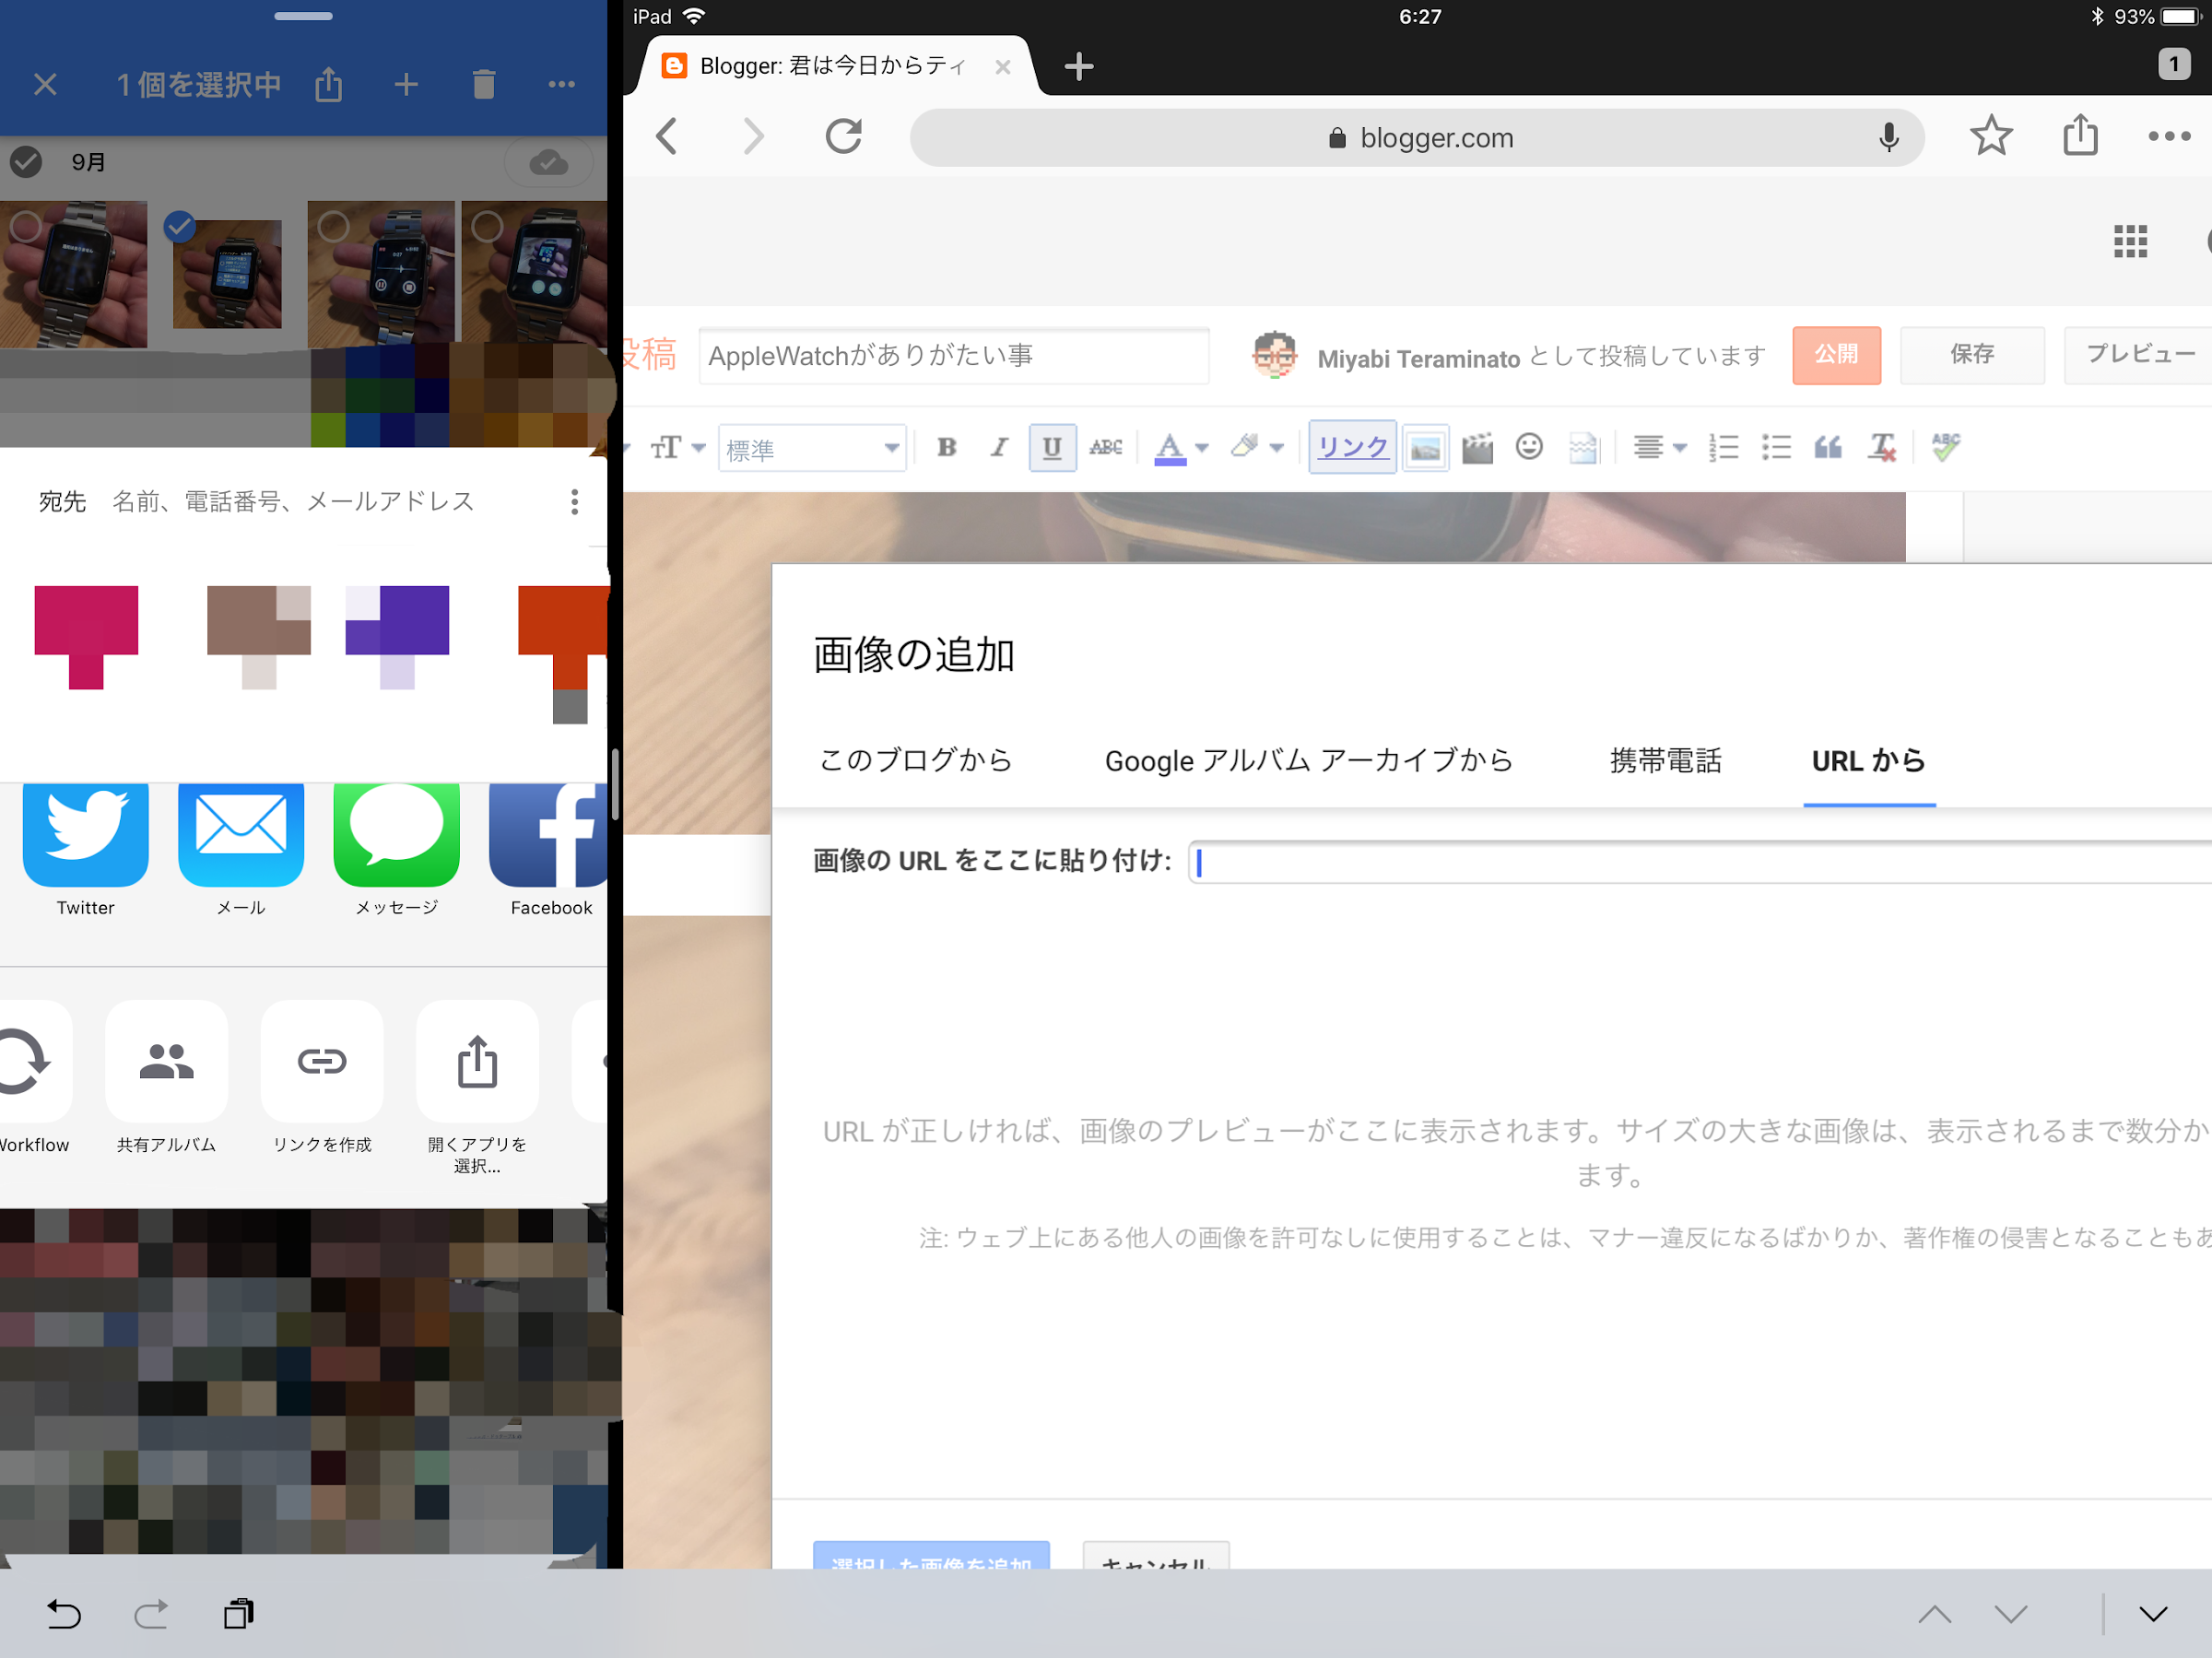Switch to 携帯電話 tab
Viewport: 2212px width, 1658px height.
point(1665,760)
